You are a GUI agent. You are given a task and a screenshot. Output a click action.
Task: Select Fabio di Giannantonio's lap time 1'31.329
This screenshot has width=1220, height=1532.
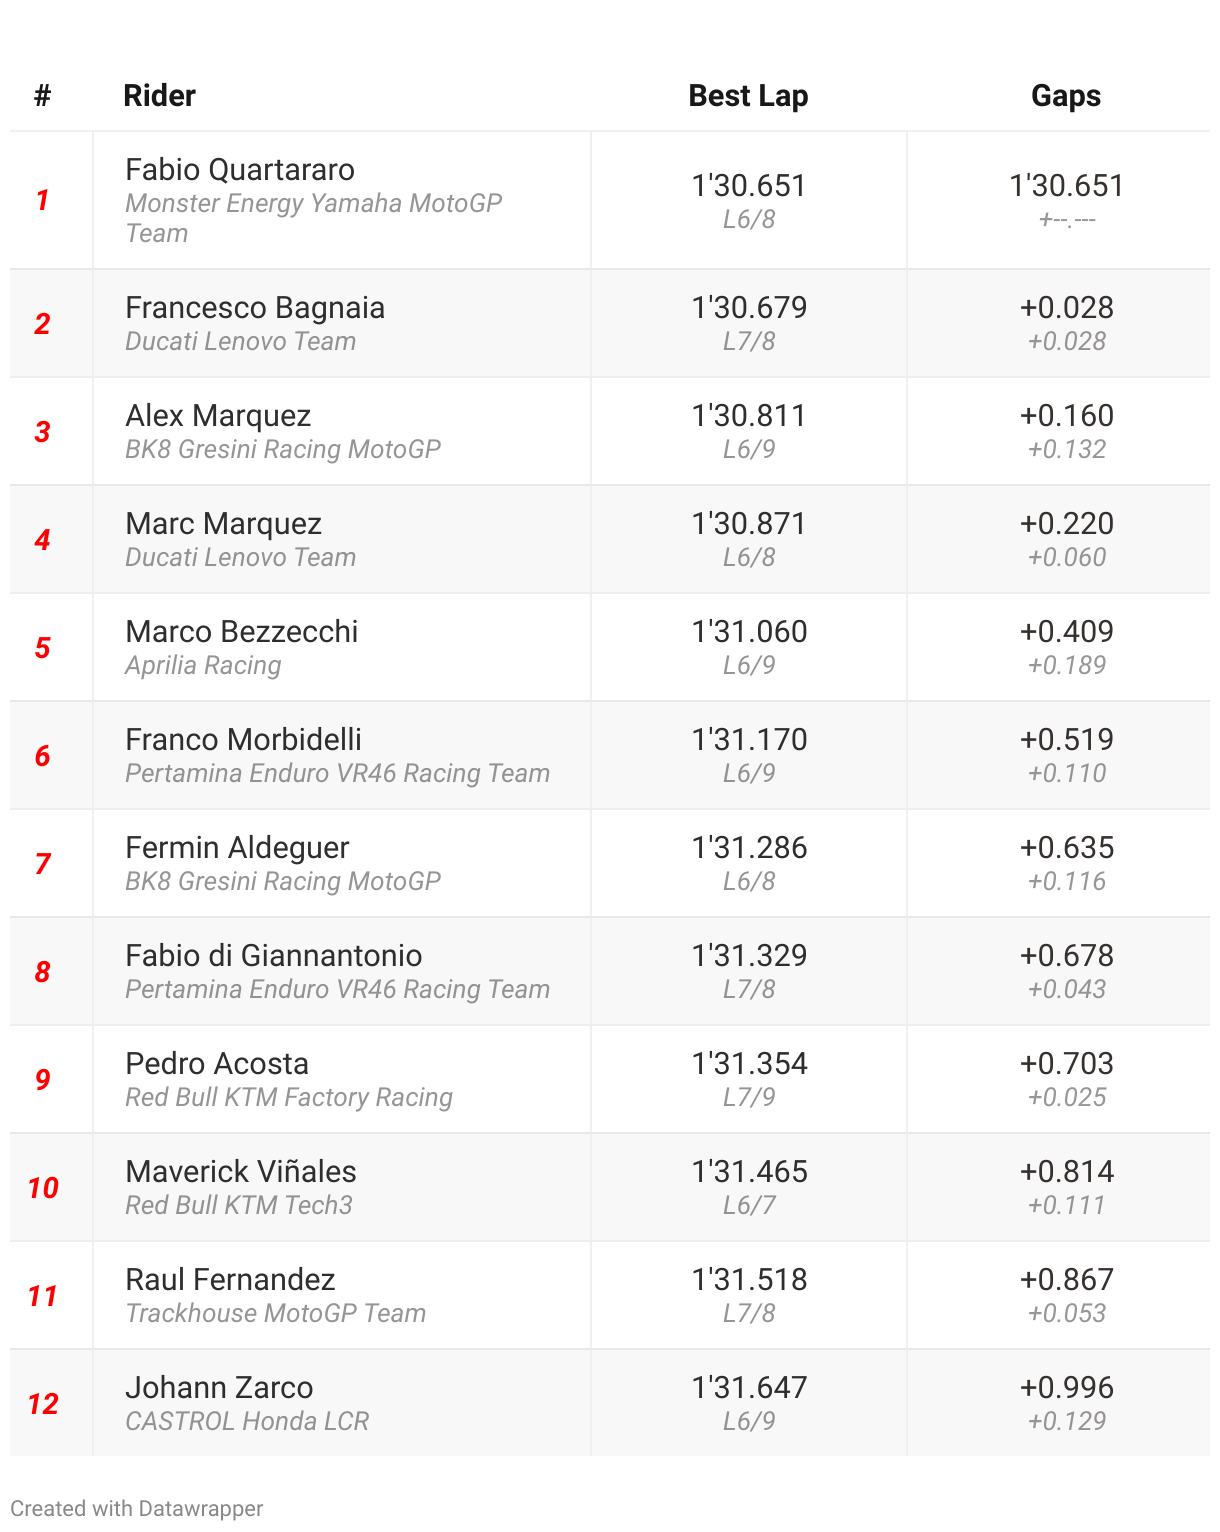(x=749, y=956)
